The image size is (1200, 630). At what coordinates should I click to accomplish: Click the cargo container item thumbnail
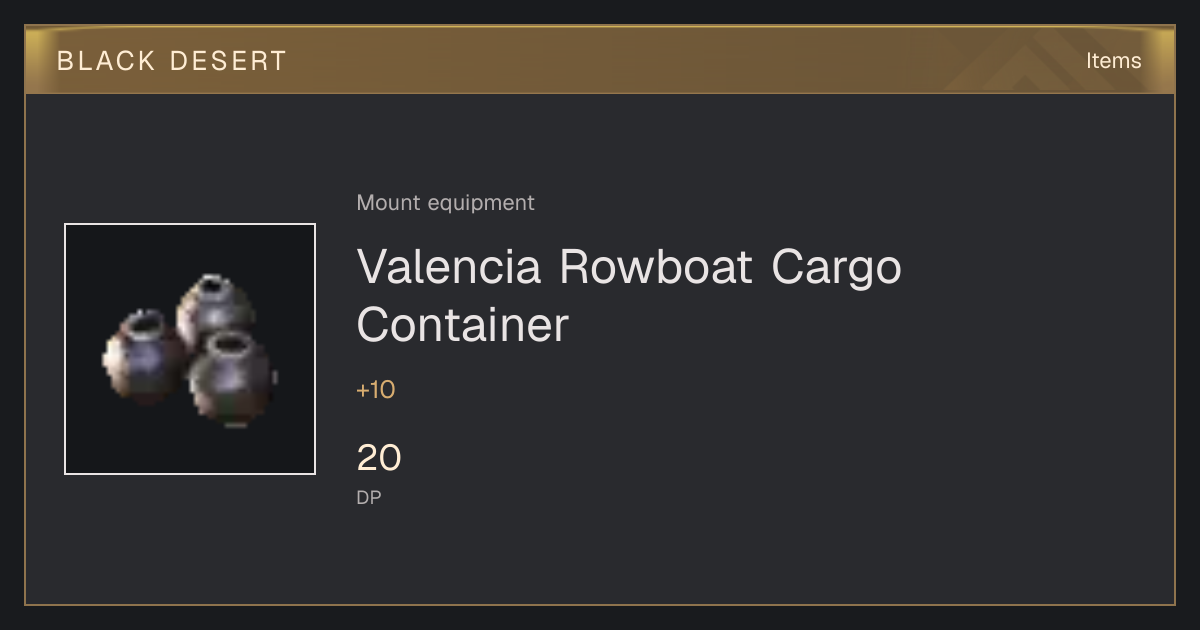[x=190, y=349]
